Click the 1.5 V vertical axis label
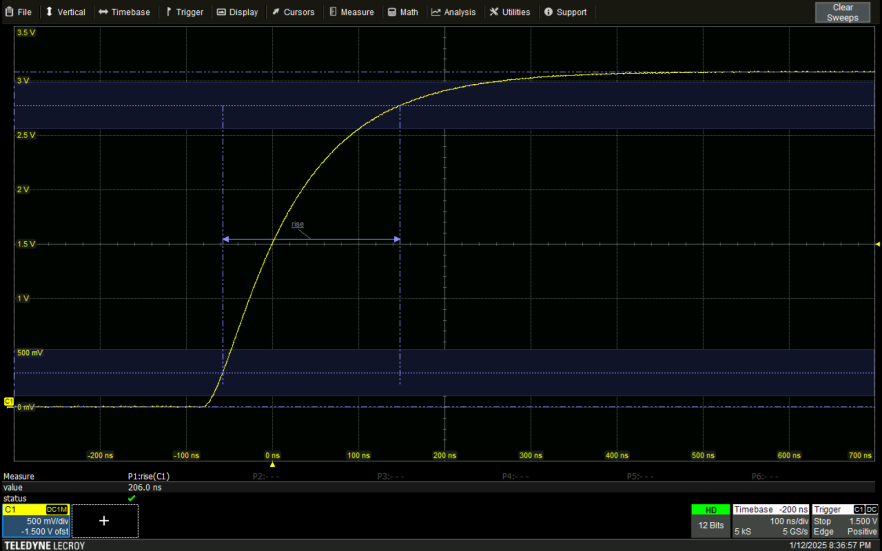 coord(26,244)
